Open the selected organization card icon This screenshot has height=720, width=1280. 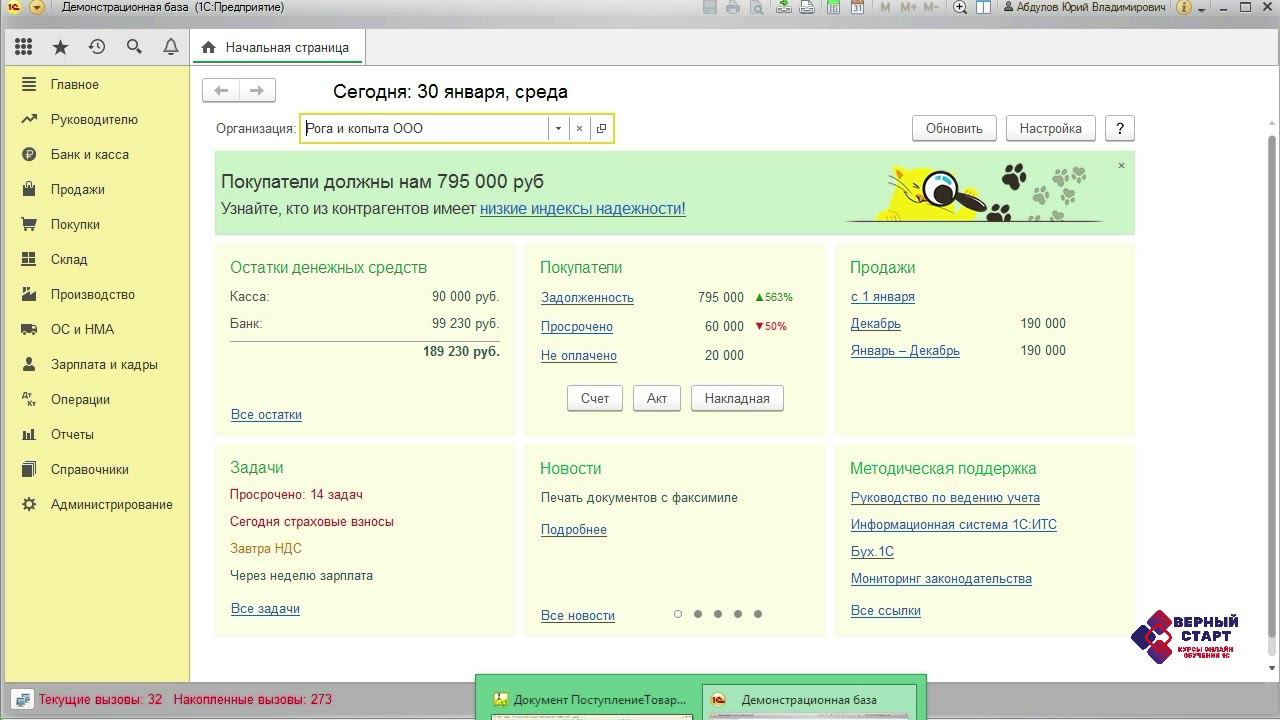point(600,128)
